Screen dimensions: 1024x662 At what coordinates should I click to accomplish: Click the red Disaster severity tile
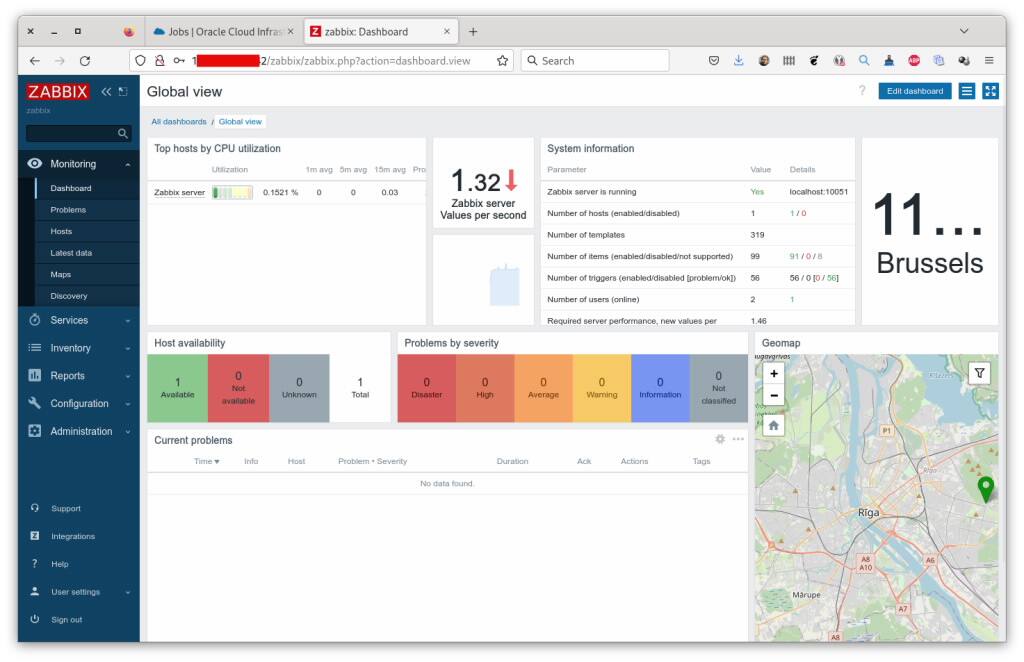click(426, 388)
